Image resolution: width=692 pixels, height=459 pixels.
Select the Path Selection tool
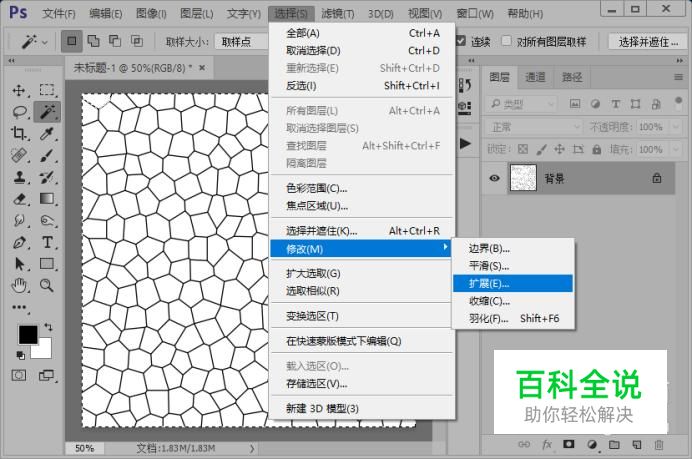click(19, 264)
